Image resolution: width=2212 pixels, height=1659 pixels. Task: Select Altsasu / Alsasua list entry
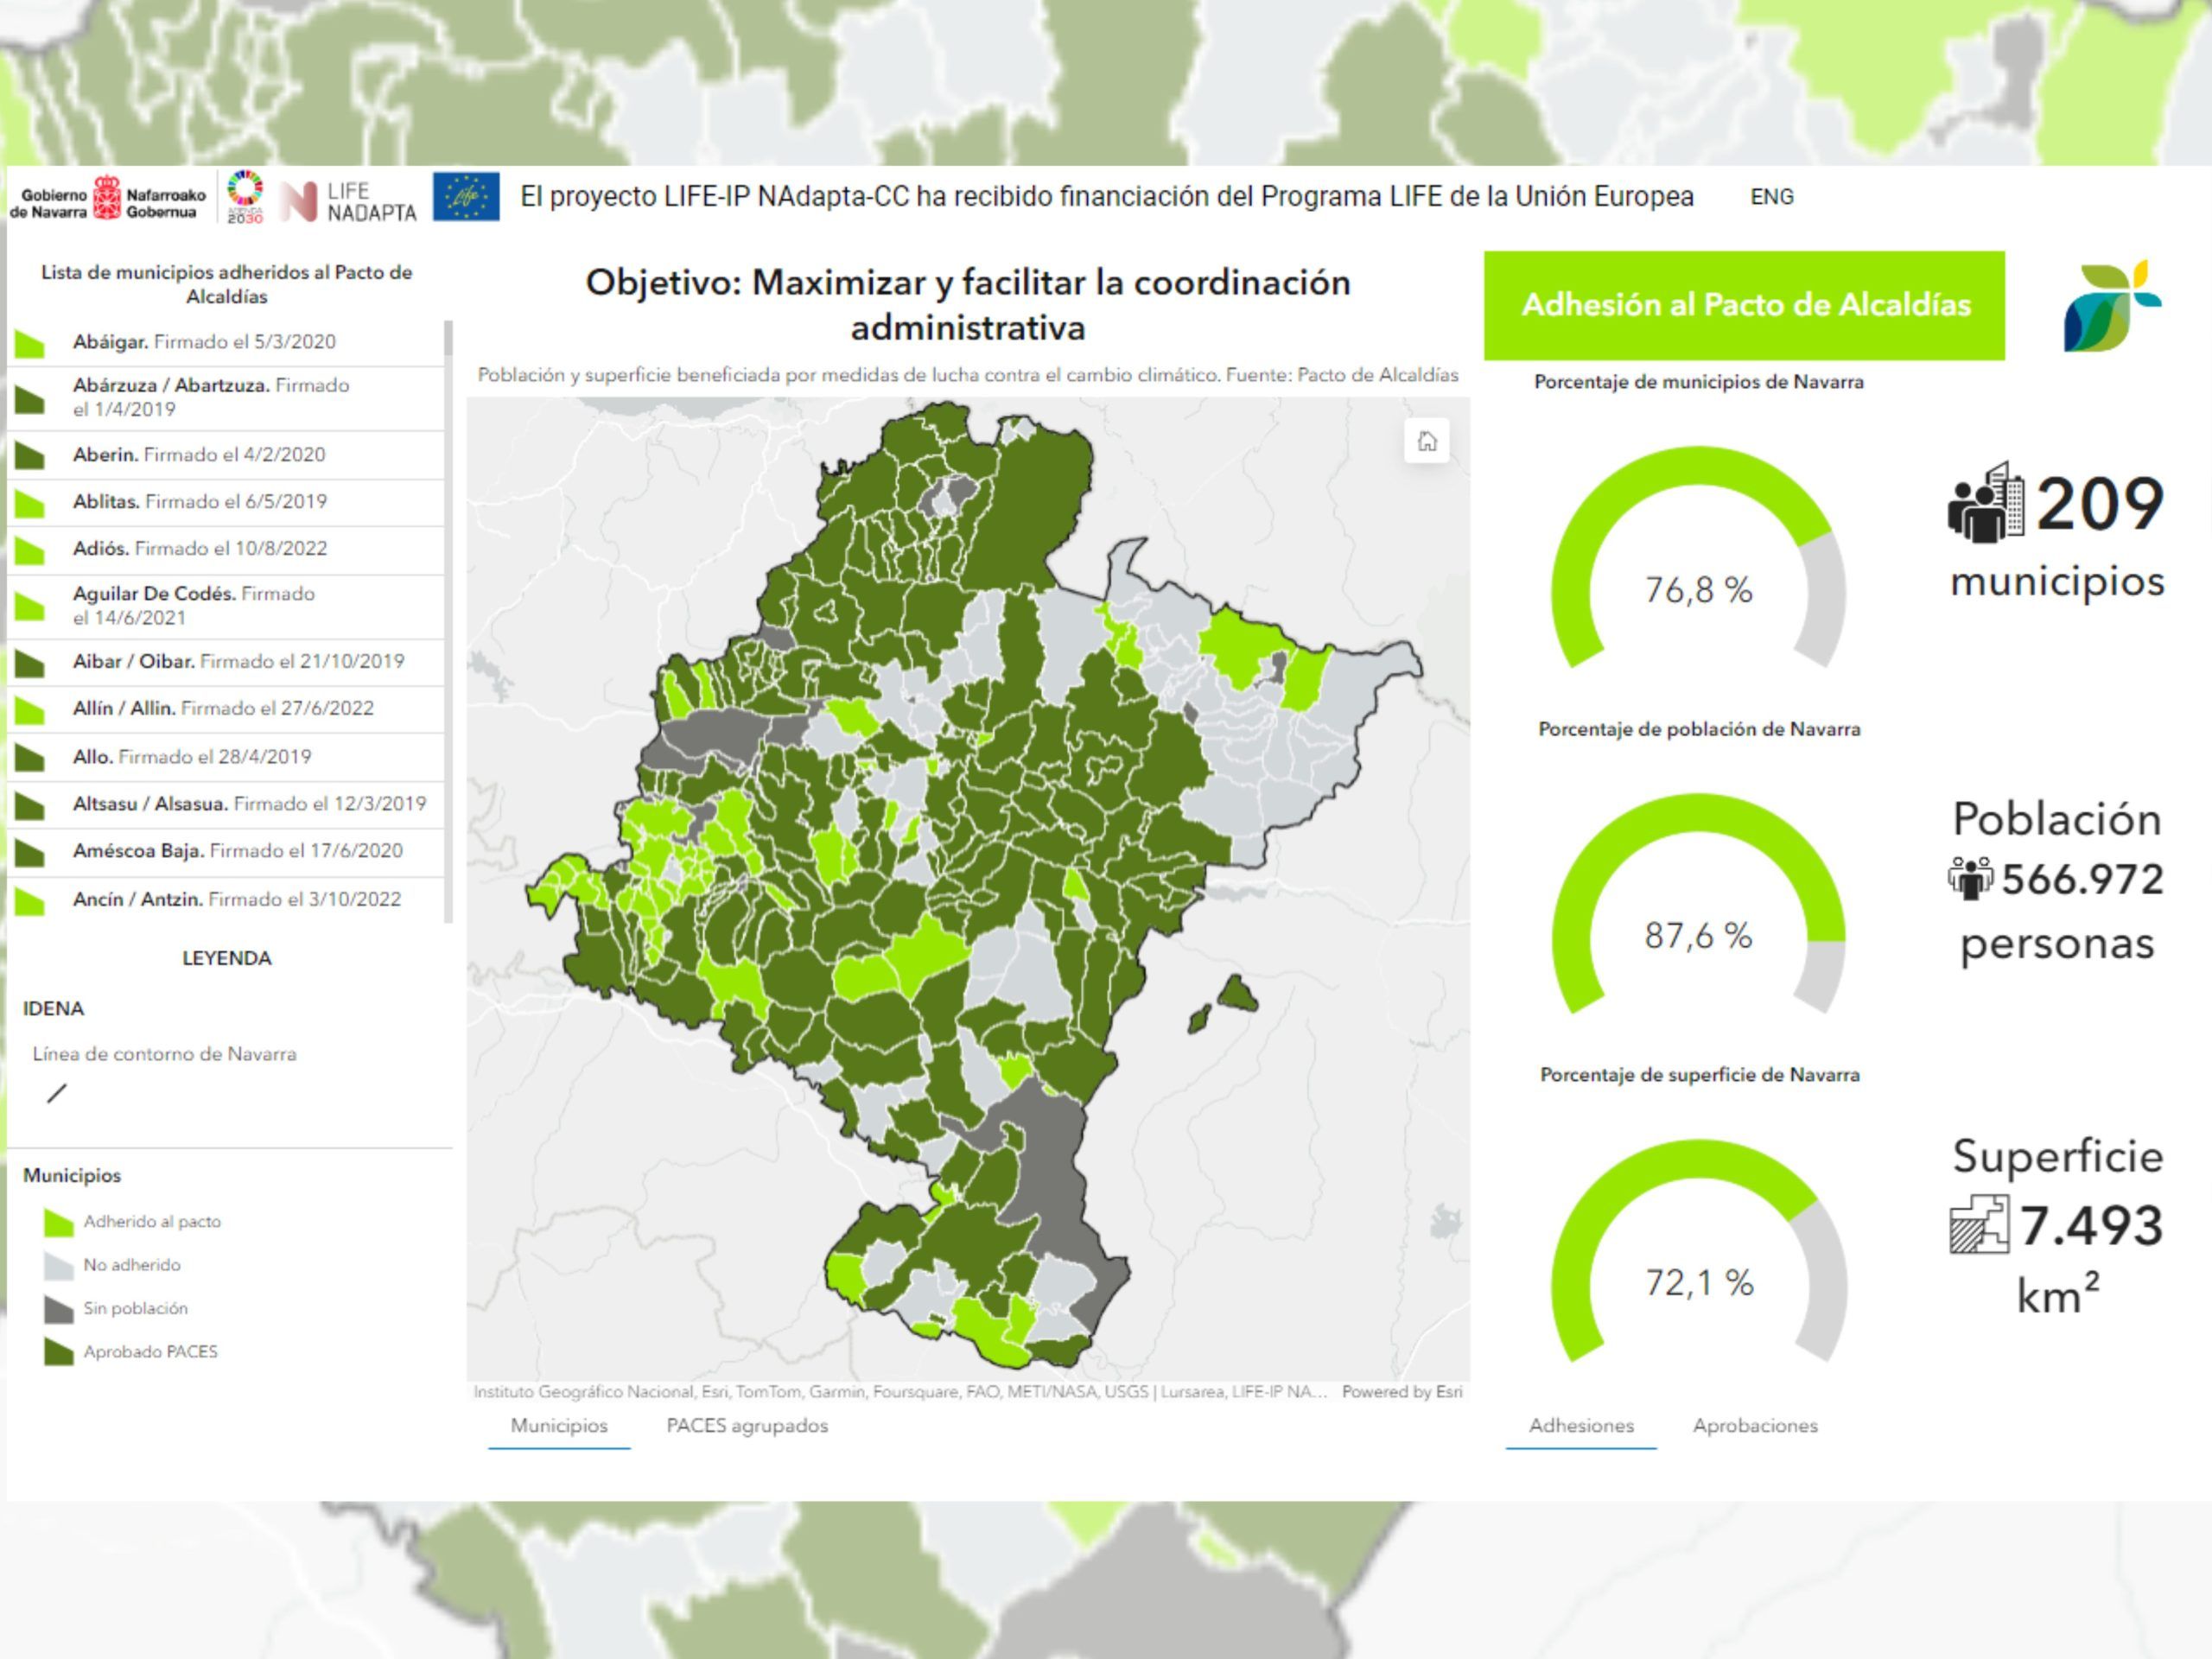coord(226,804)
